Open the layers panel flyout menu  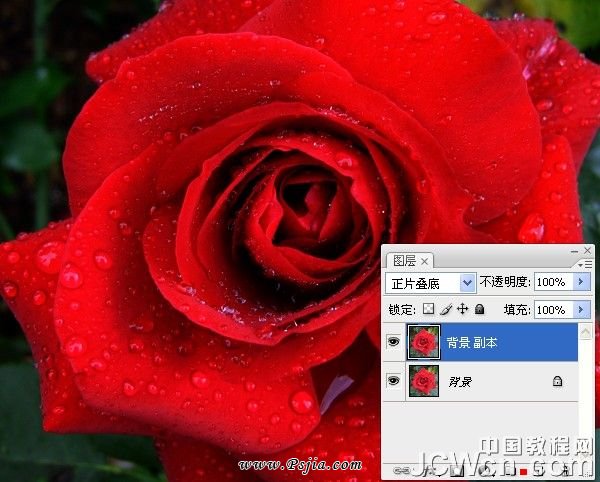coord(585,264)
